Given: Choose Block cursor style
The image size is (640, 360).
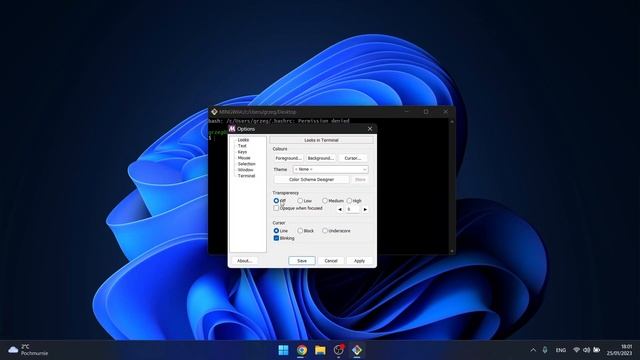Looking at the screenshot, I should click(x=300, y=231).
